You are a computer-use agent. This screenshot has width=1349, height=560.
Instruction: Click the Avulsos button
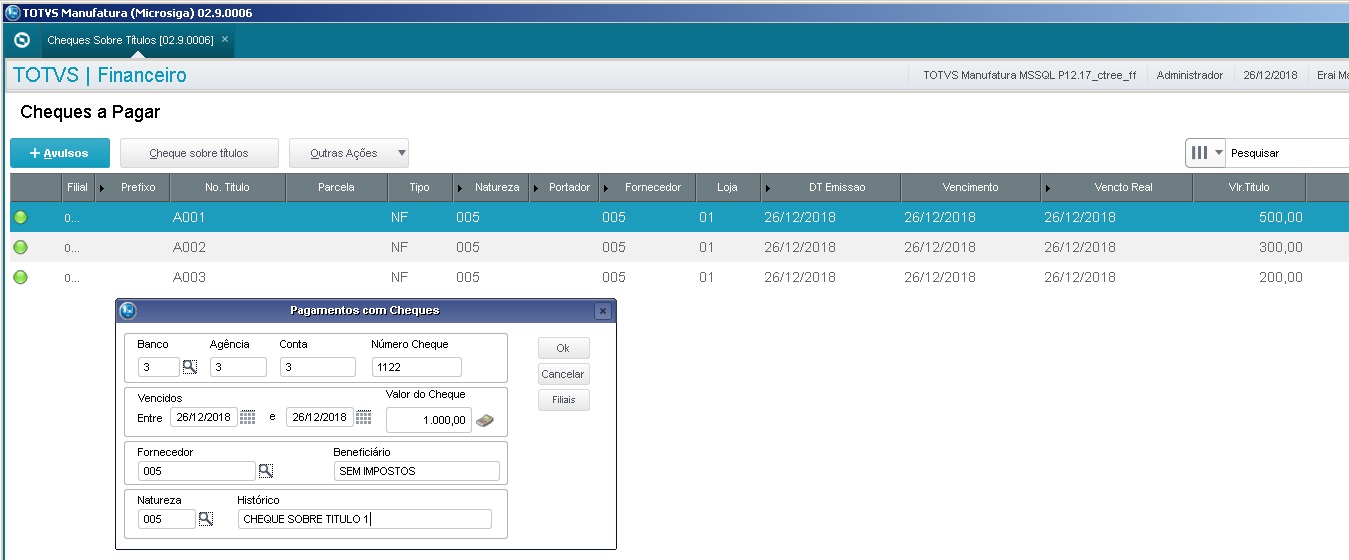(x=60, y=153)
